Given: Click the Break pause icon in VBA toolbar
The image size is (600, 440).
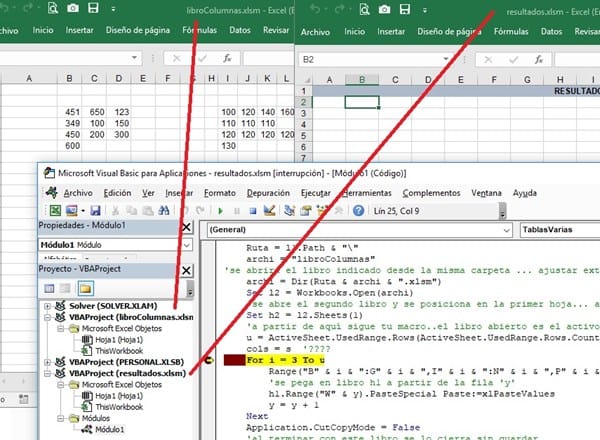Looking at the screenshot, I should coord(237,211).
